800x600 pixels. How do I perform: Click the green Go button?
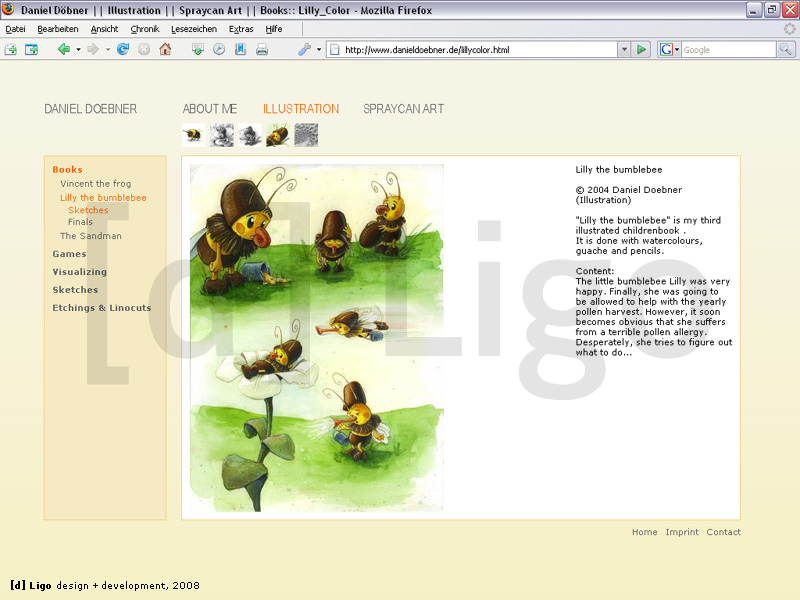point(641,49)
